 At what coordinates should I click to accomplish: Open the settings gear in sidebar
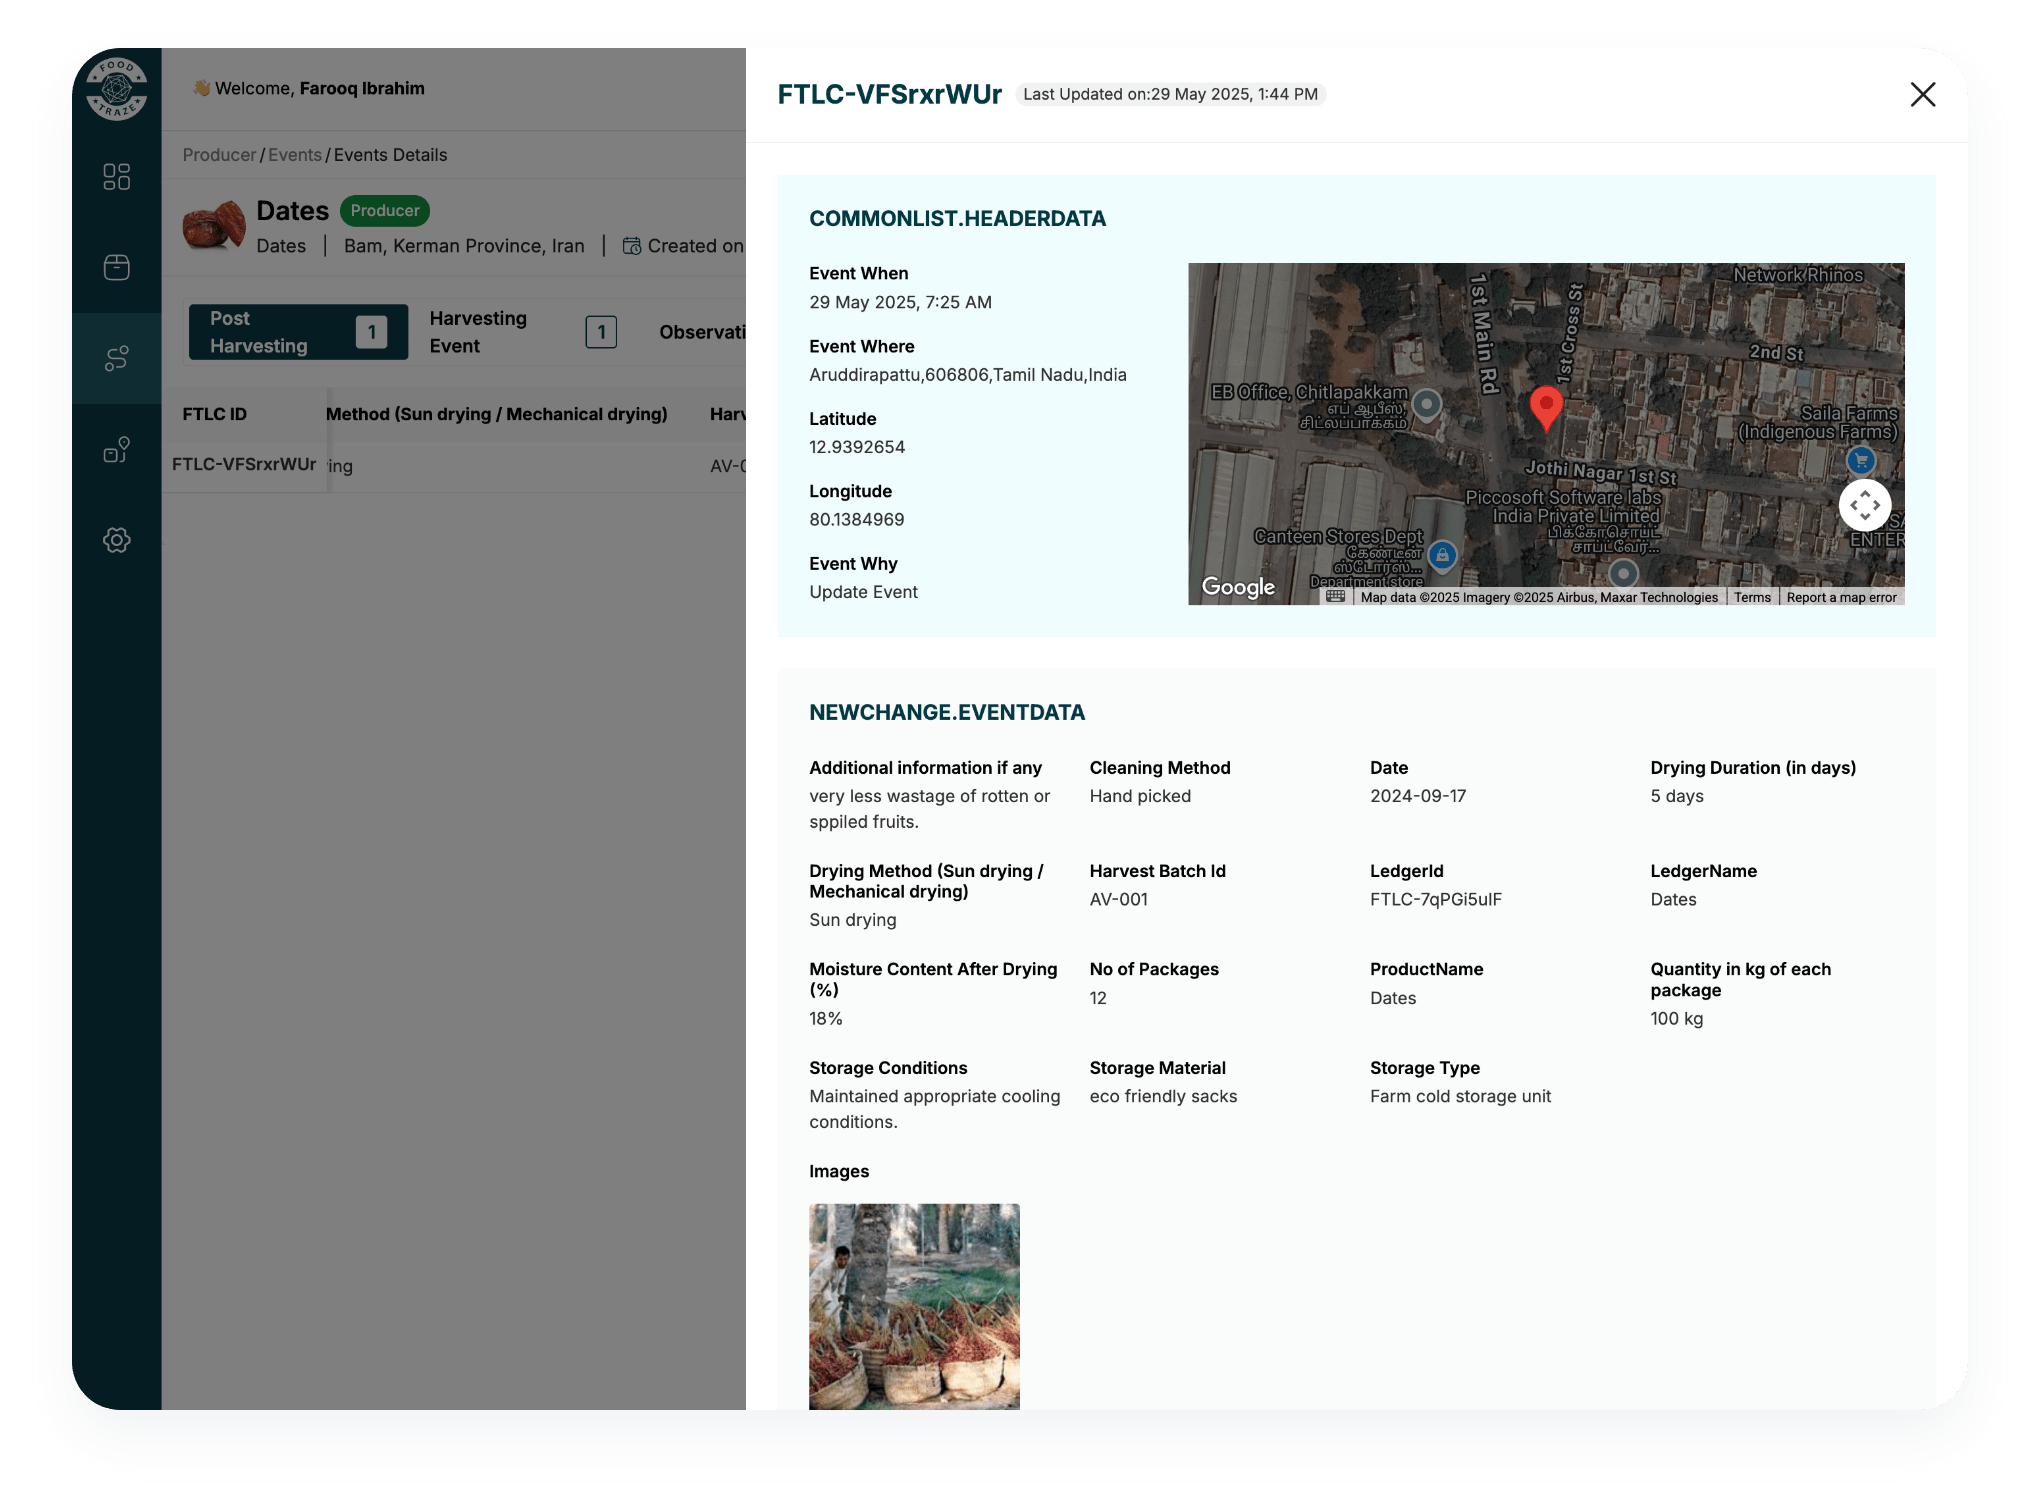pos(117,540)
